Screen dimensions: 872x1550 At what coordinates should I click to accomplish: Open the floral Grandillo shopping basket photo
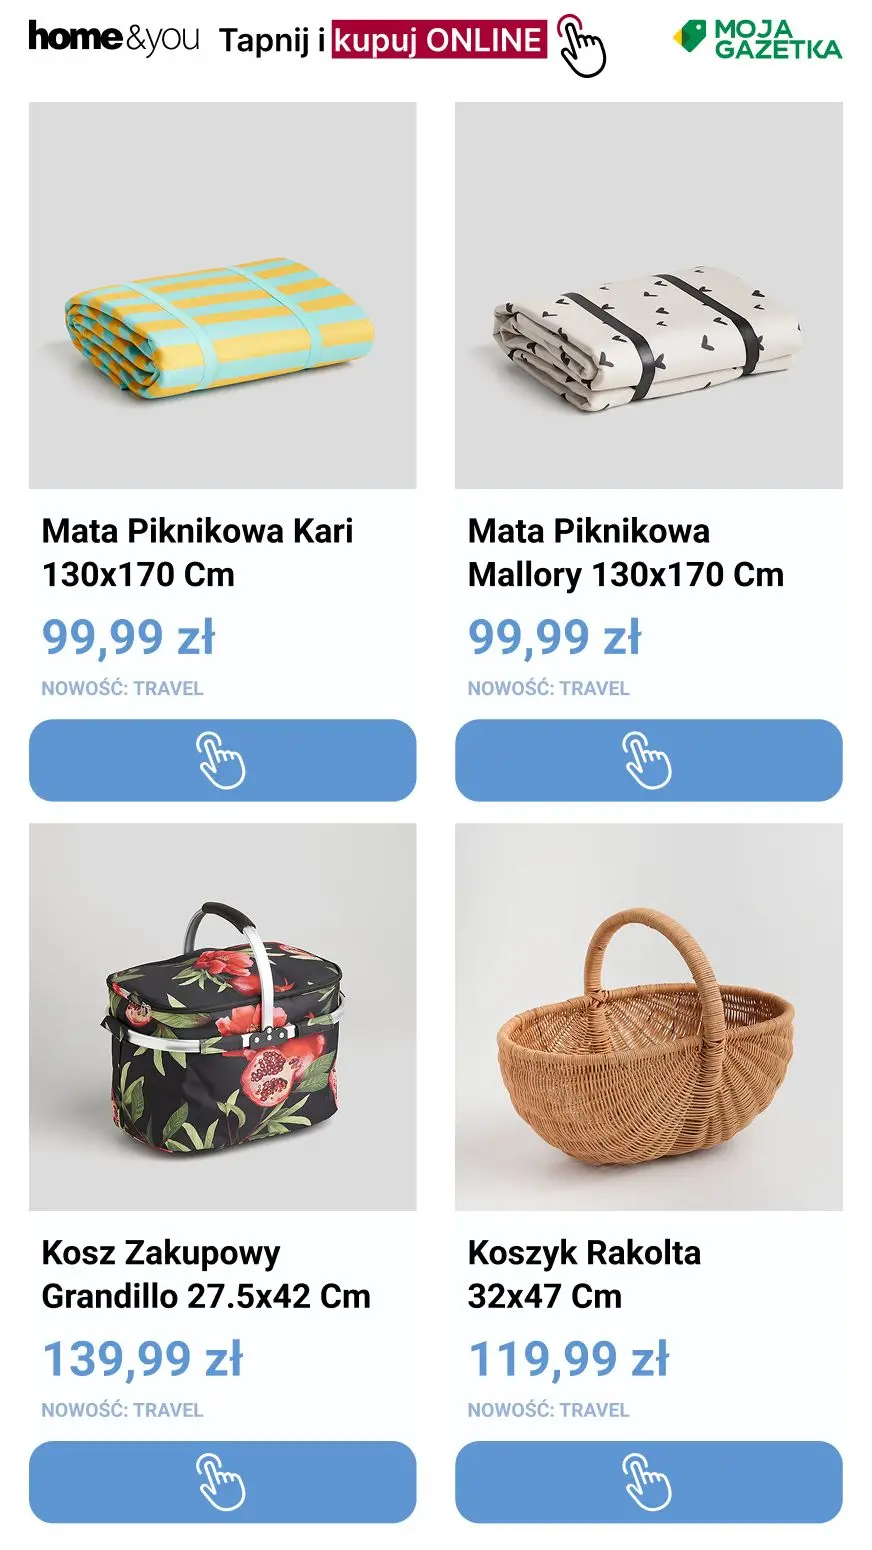[x=222, y=1017]
